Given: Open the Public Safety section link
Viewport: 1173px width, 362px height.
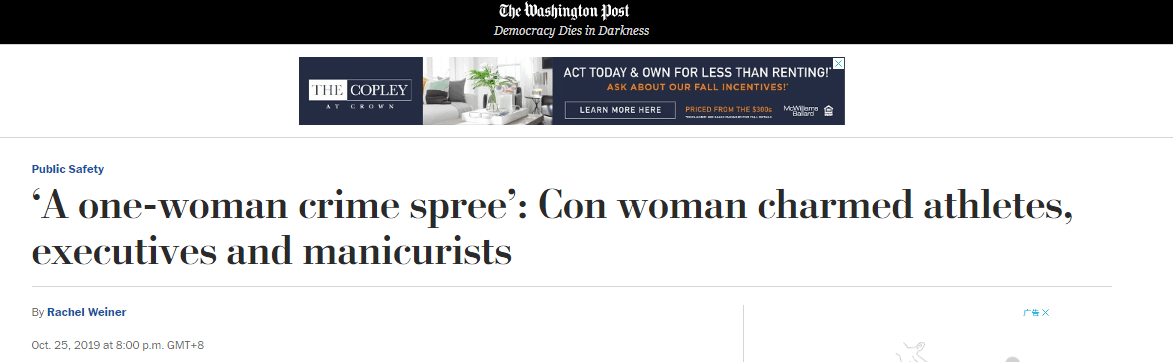Looking at the screenshot, I should tap(67, 169).
